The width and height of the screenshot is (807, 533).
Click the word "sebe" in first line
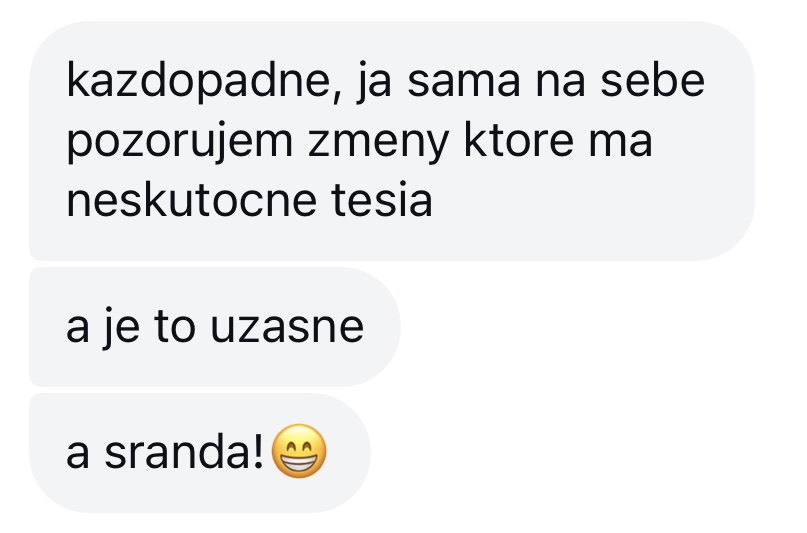[653, 82]
